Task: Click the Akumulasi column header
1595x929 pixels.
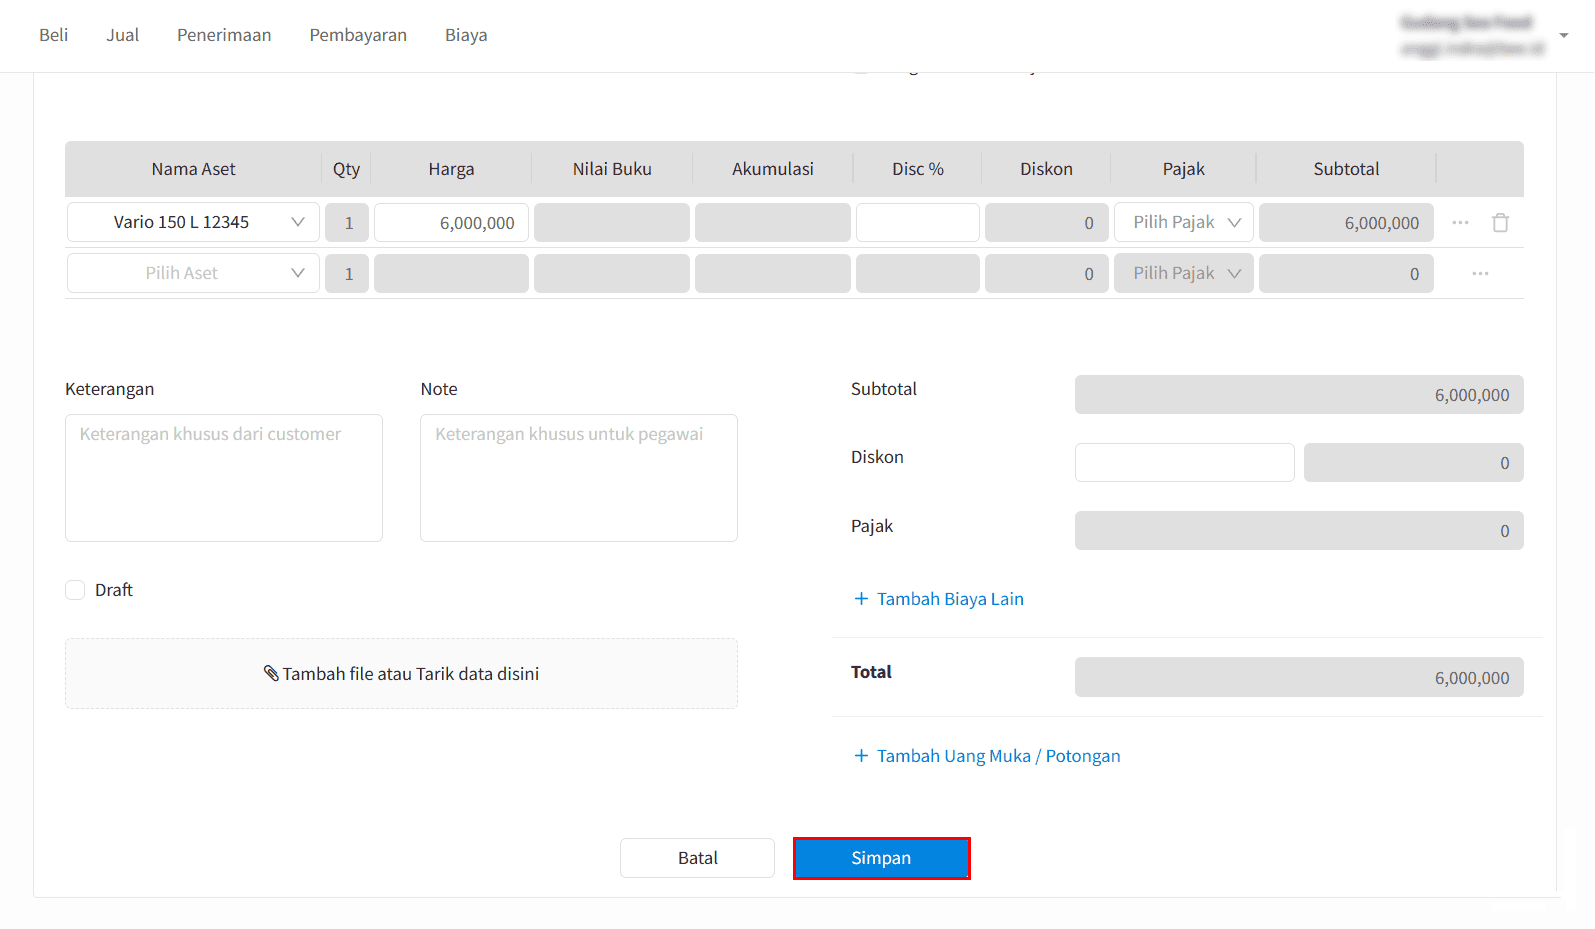Action: (x=772, y=169)
